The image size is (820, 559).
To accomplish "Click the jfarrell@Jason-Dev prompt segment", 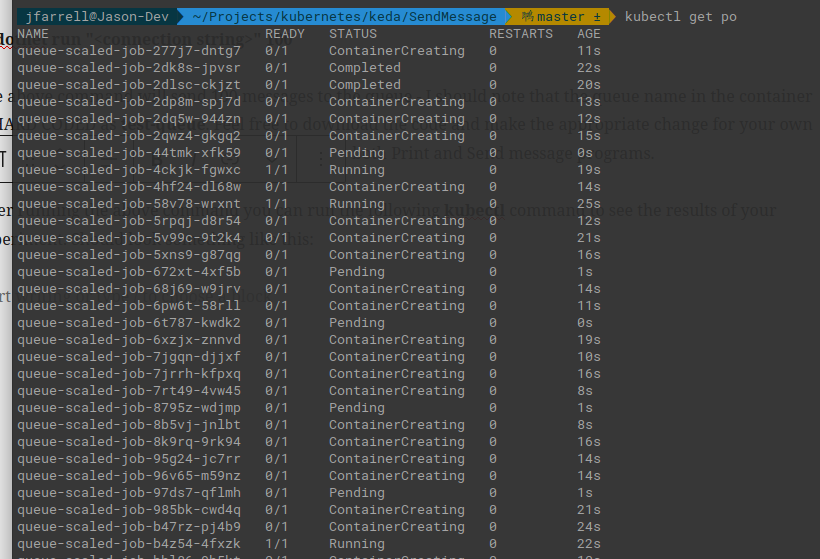I will [86, 17].
